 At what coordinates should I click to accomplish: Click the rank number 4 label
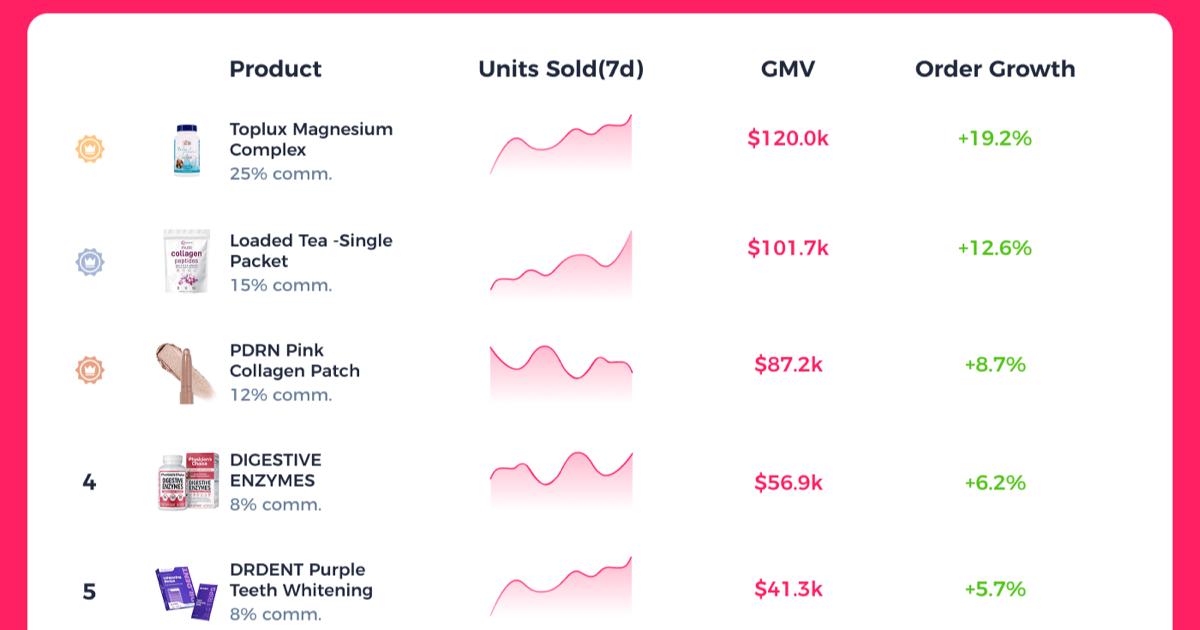click(89, 482)
